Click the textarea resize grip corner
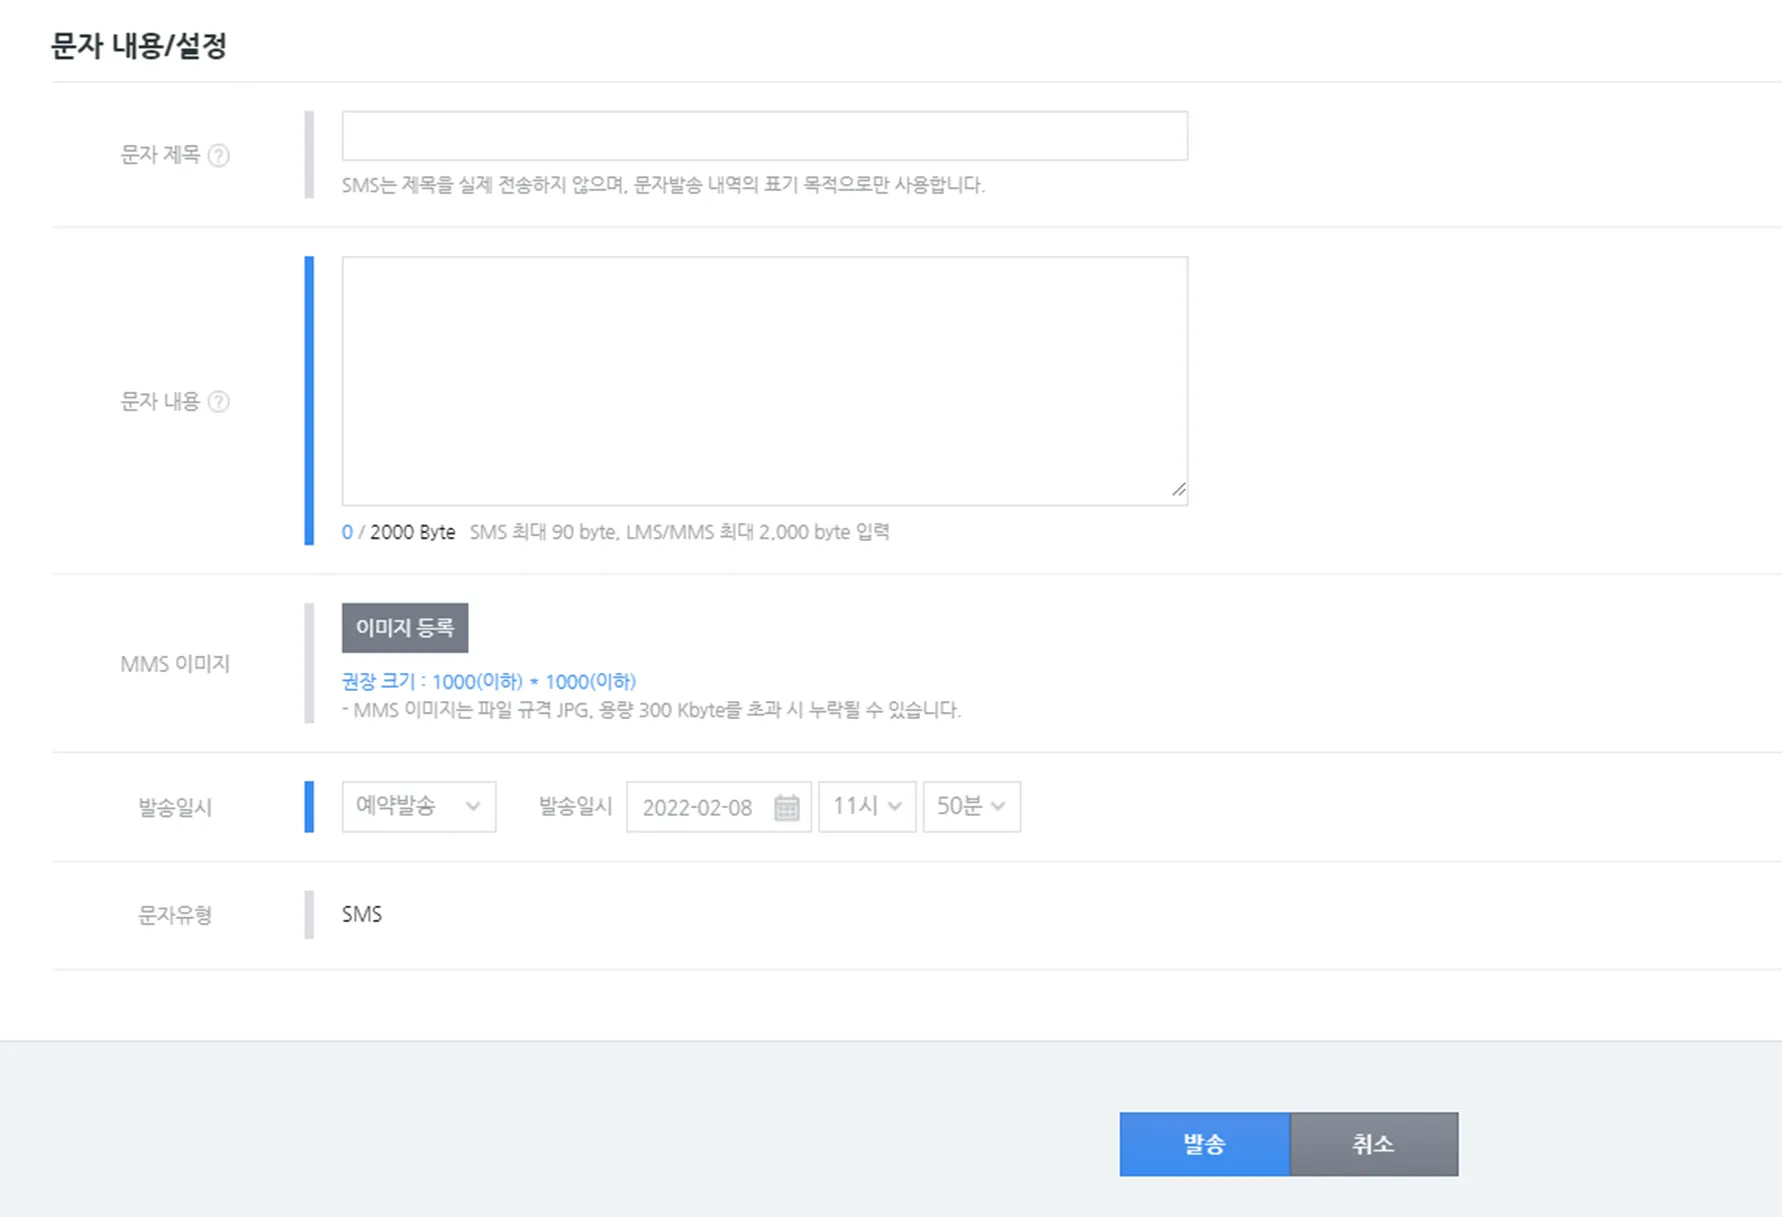1782x1217 pixels. pos(1179,490)
